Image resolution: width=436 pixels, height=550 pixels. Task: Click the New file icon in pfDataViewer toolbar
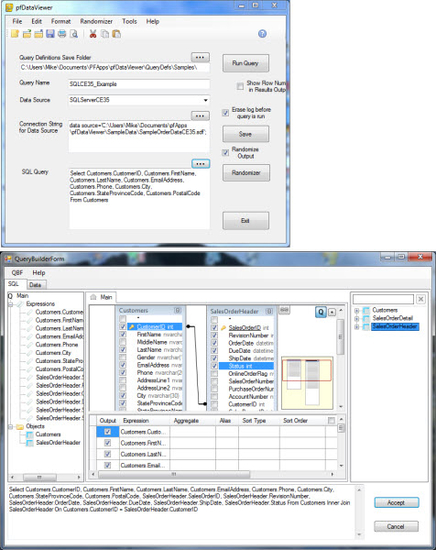pyautogui.click(x=15, y=34)
